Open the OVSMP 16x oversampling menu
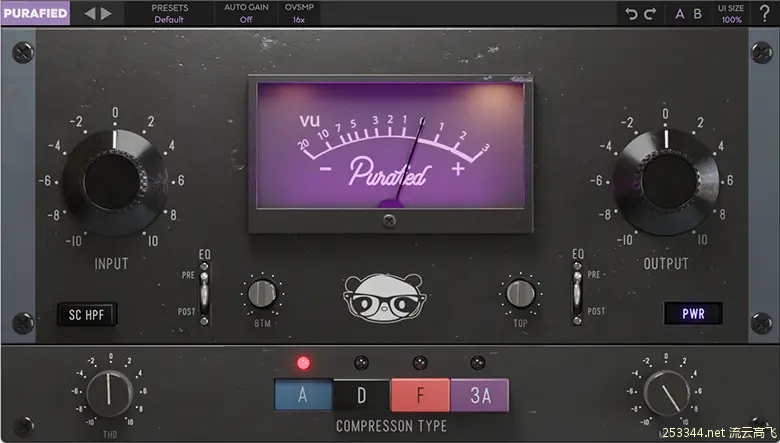This screenshot has width=780, height=443. coord(299,13)
